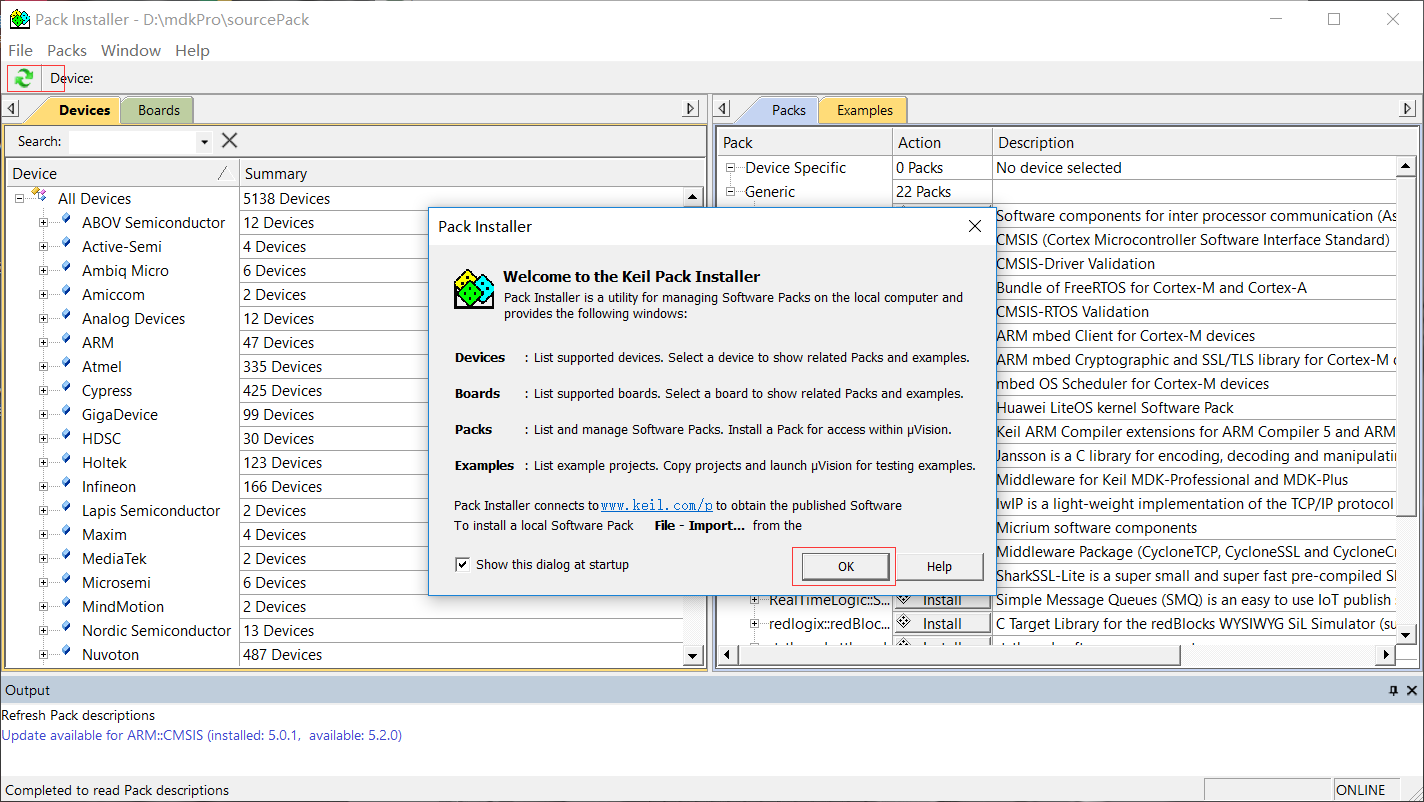Click the left tab-scroll arrow beside Devices tab
Viewport: 1424px width, 802px height.
(11, 109)
